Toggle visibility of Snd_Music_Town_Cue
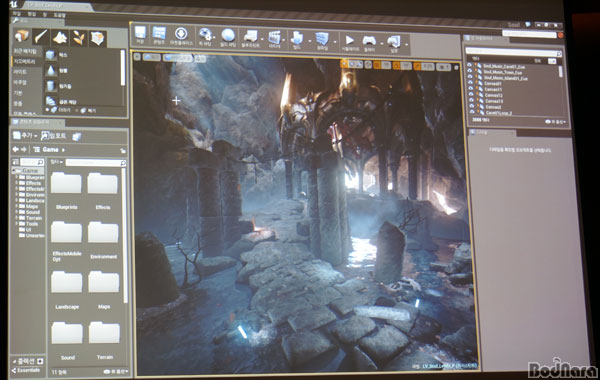Viewport: 600px width, 380px height. pos(470,71)
